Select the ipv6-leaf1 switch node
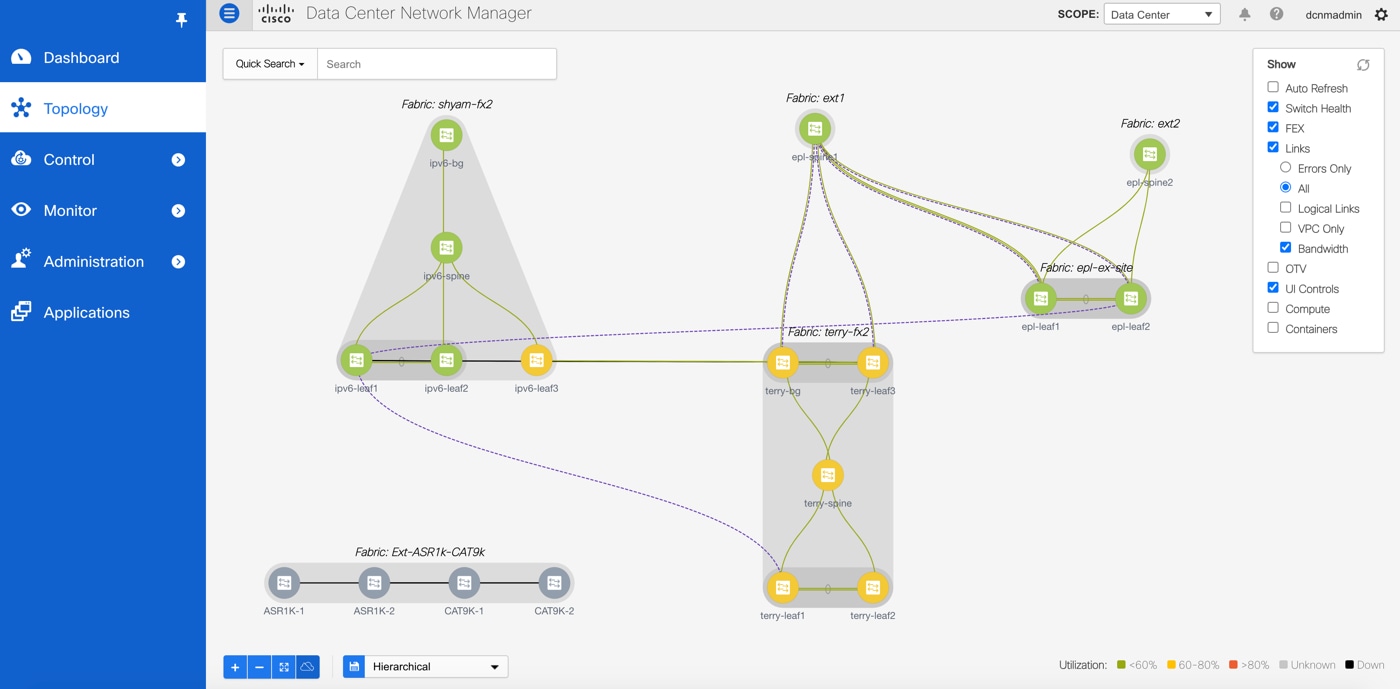 (x=356, y=360)
